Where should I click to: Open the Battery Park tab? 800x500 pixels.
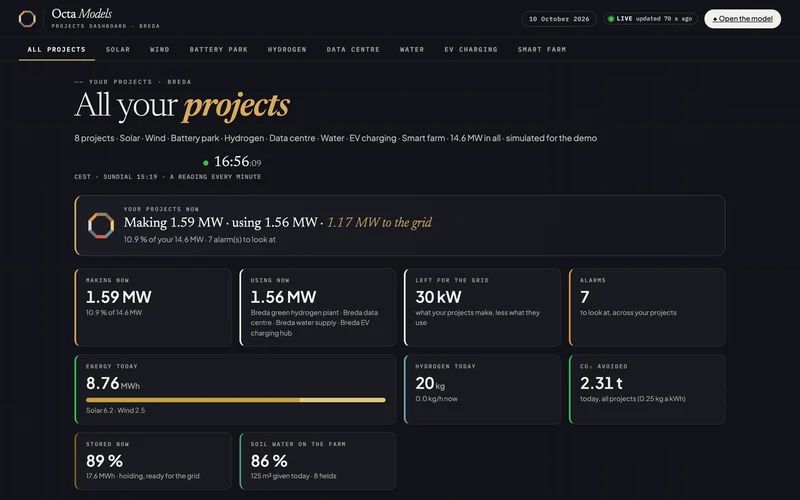click(218, 49)
